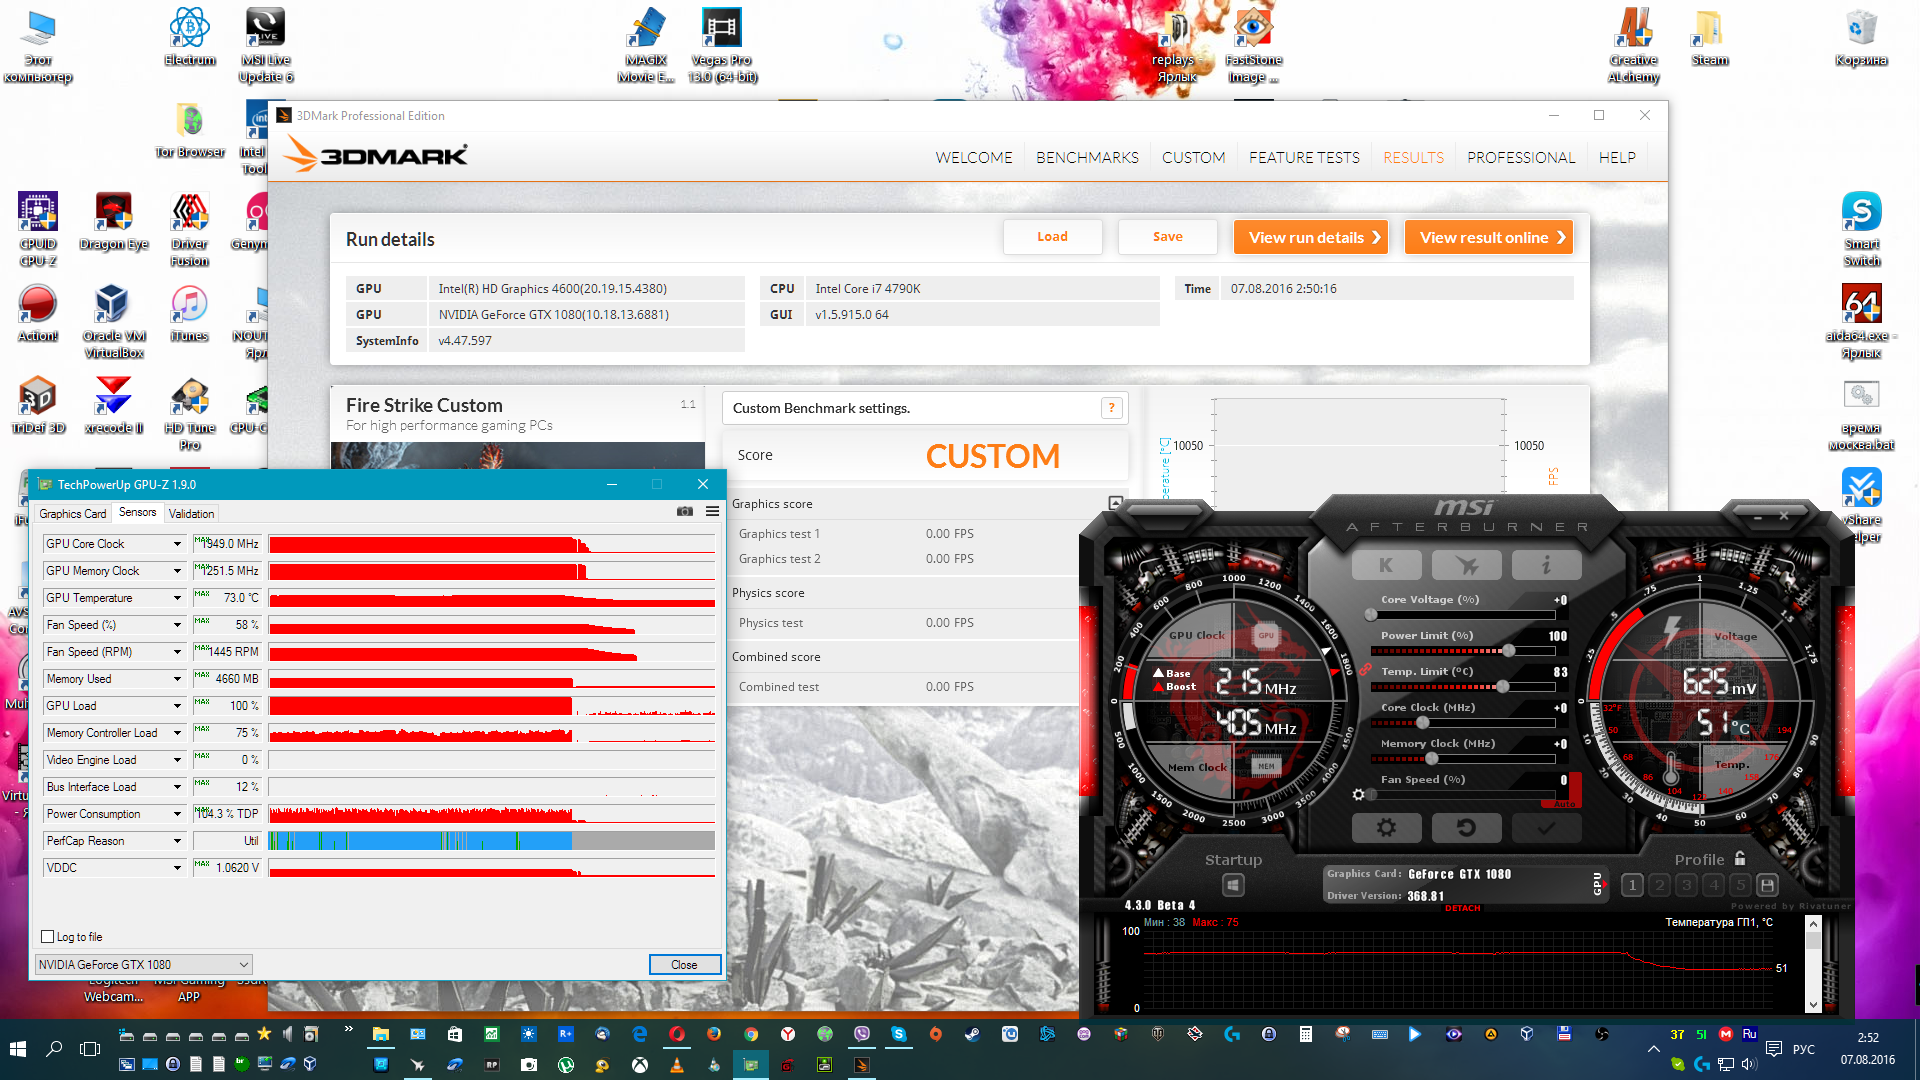
Task: Click the View run details button
Action: pyautogui.click(x=1311, y=238)
